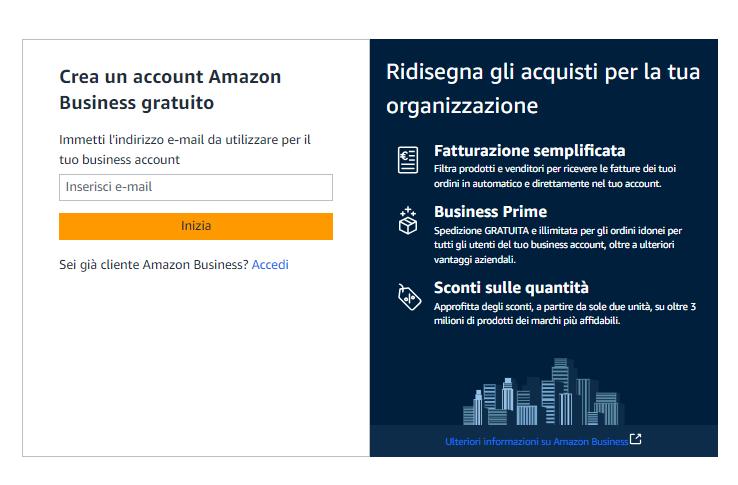738x485 pixels.
Task: Click the quantity discount tag icon
Action: point(409,296)
